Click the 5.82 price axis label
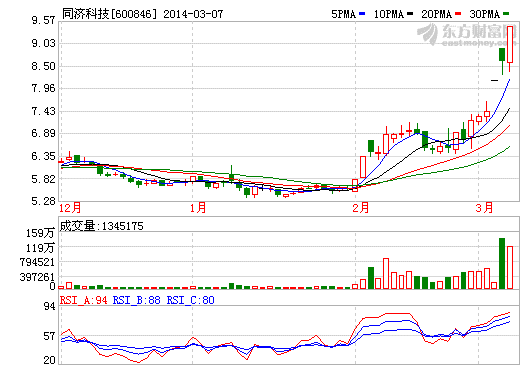The height and width of the screenshot is (365, 520). [x=43, y=179]
